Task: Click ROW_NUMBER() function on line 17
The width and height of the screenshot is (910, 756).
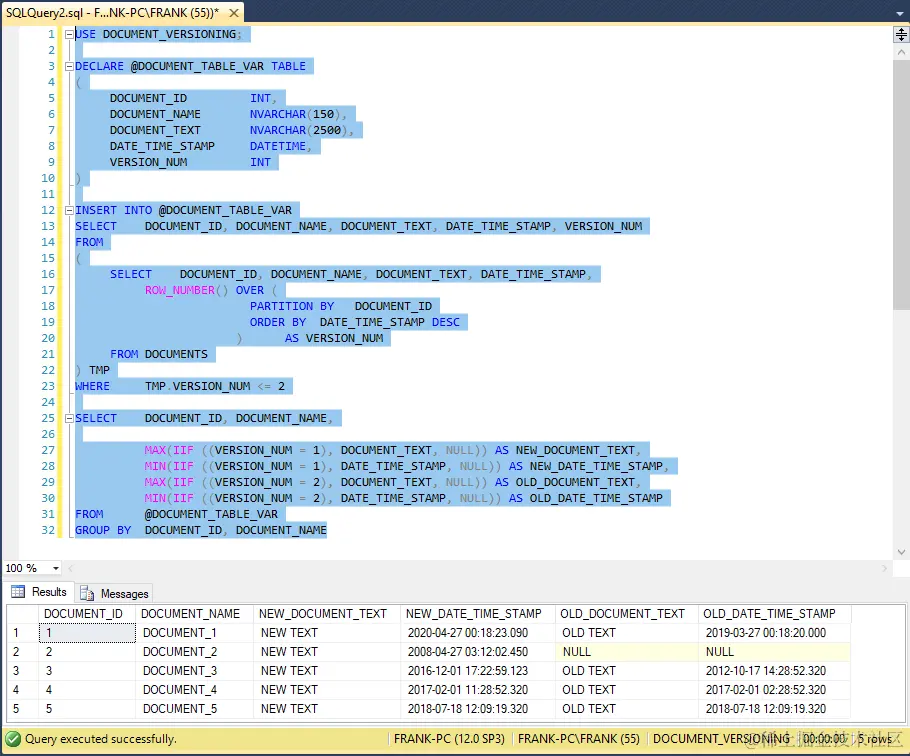Action: 186,290
